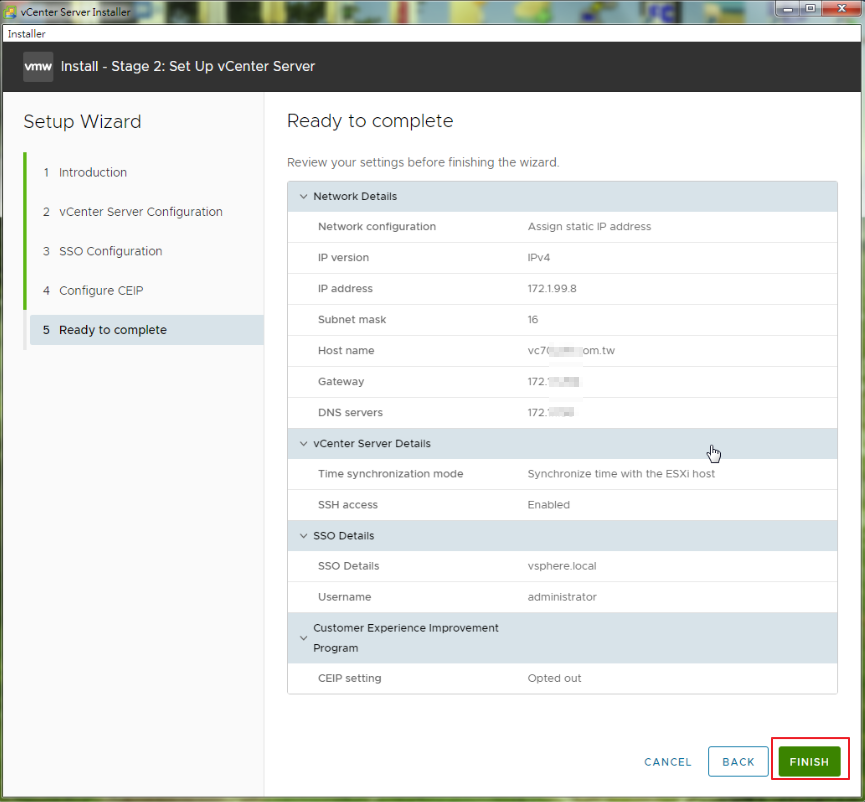This screenshot has width=865, height=802.
Task: Click the DNS servers label
Action: pyautogui.click(x=350, y=413)
